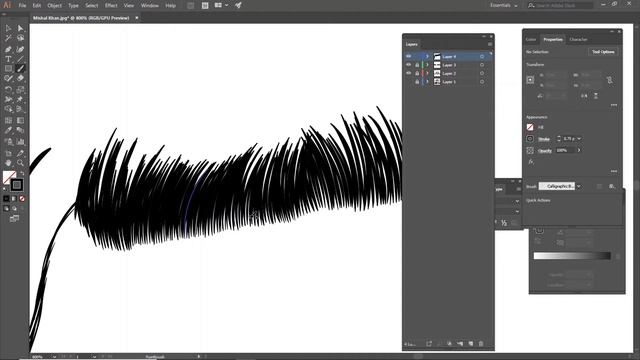This screenshot has height=360, width=640.
Task: Select the Shape Builder tool
Action: [x=8, y=109]
